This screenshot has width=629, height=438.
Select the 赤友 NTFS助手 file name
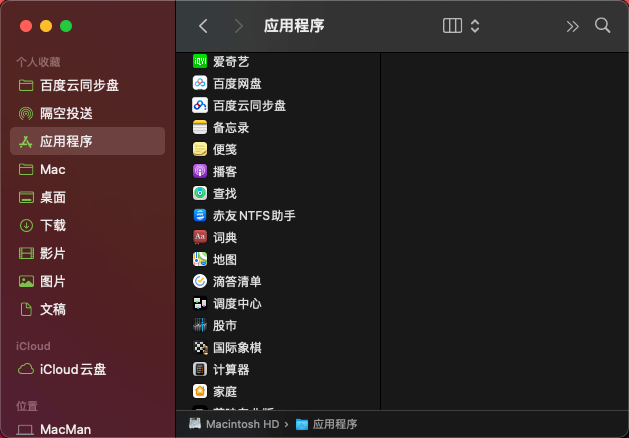point(254,216)
